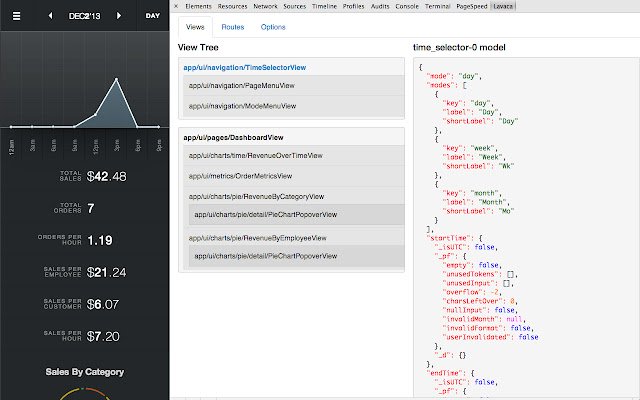
Task: Open the Routes tab
Action: (x=233, y=27)
